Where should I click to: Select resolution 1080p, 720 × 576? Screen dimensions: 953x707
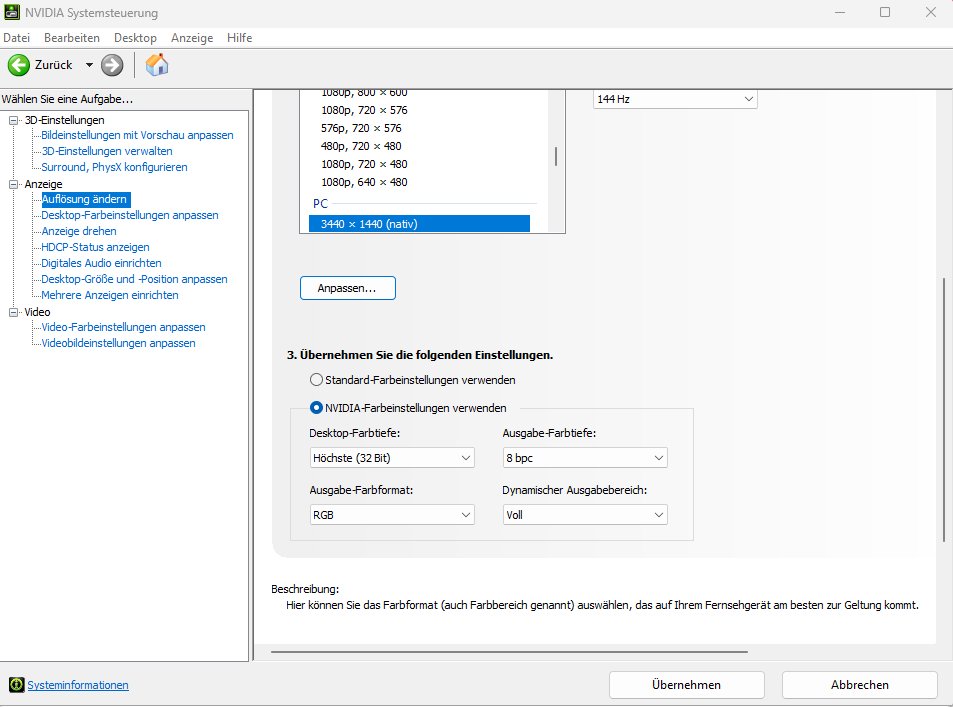(365, 110)
